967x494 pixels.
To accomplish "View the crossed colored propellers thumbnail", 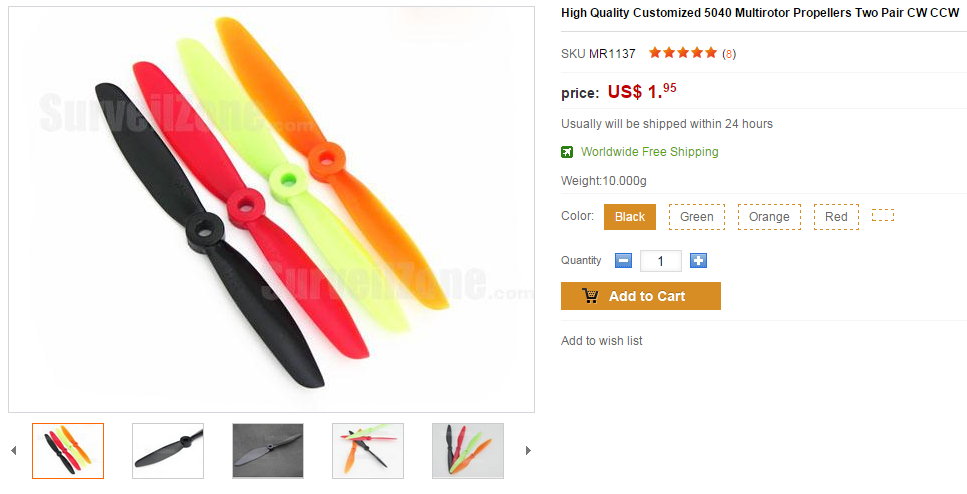I will 368,451.
